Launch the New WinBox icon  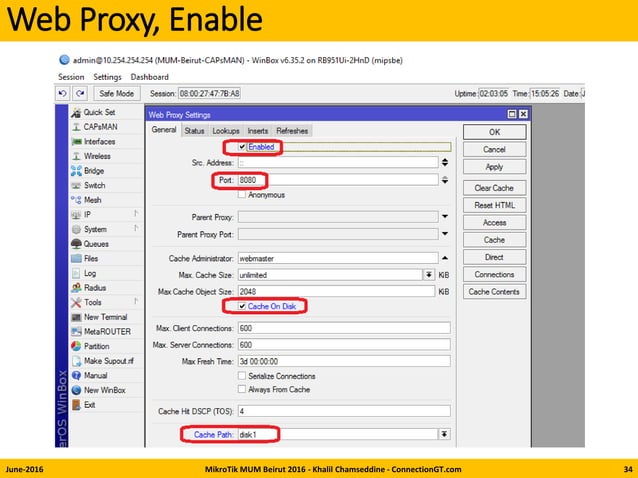76,390
